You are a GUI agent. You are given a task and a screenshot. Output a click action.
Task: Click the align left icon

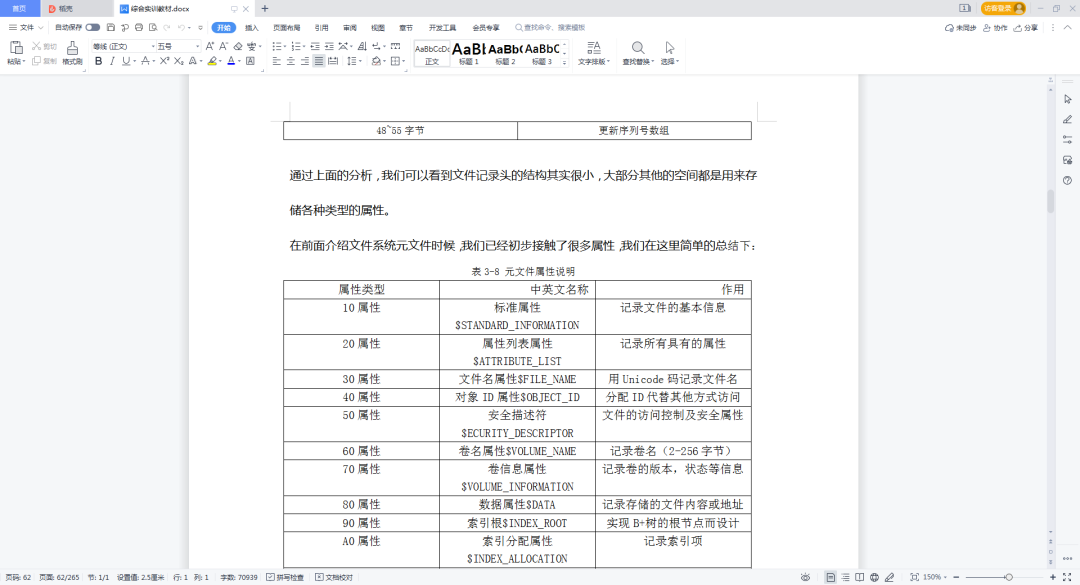[x=276, y=61]
